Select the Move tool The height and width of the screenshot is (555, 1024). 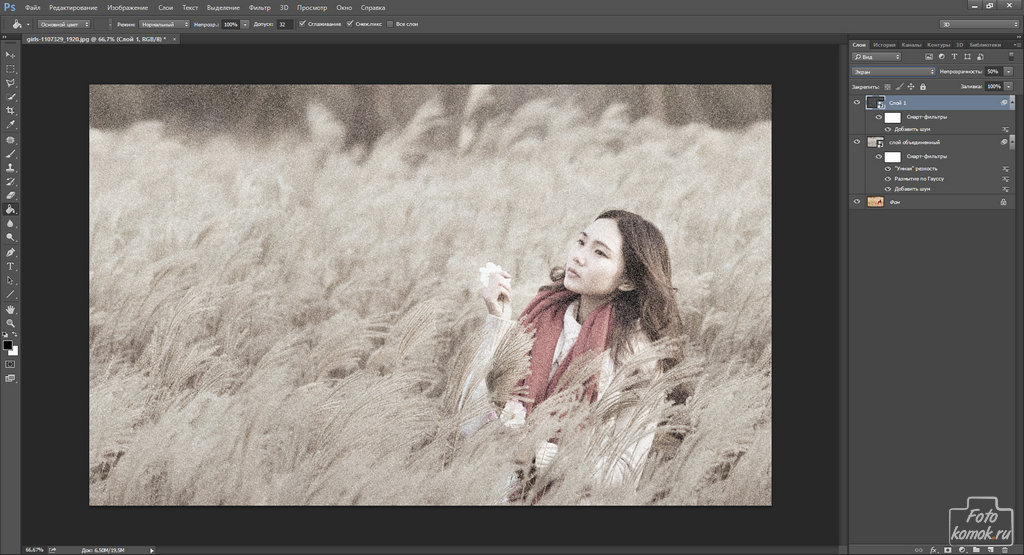[x=10, y=55]
